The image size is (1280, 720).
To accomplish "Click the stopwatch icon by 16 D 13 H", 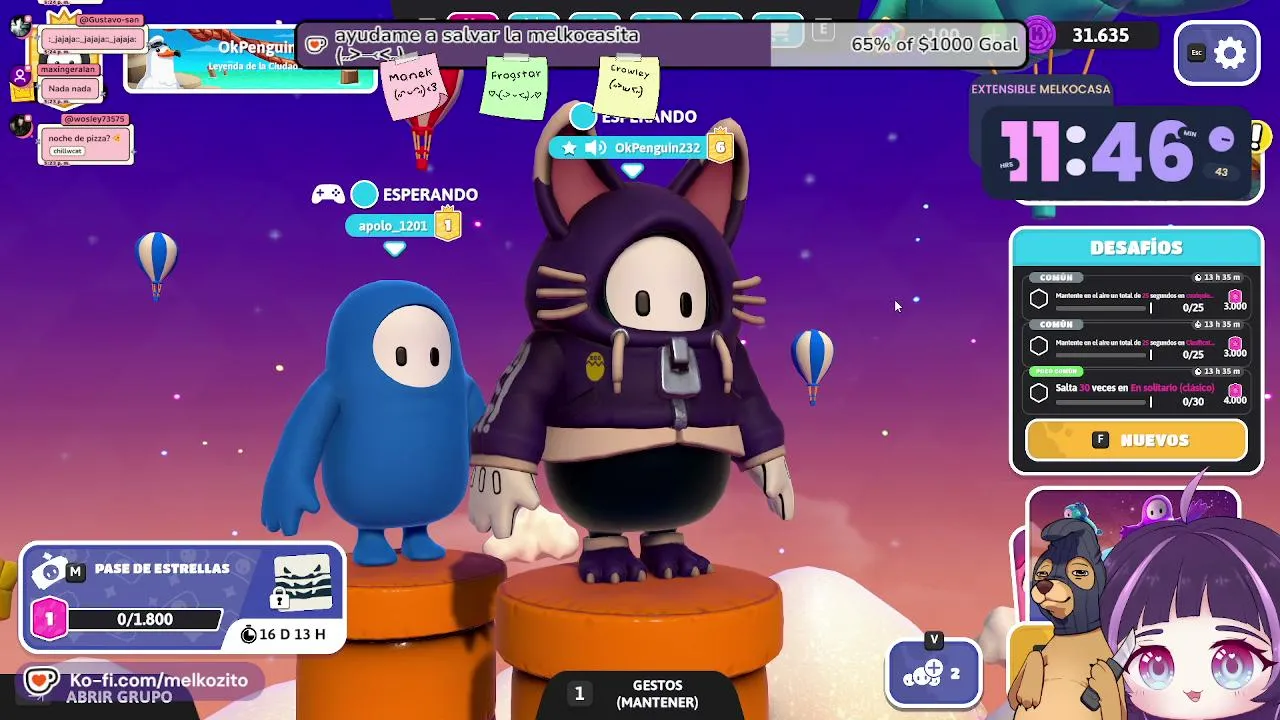I will pos(249,634).
